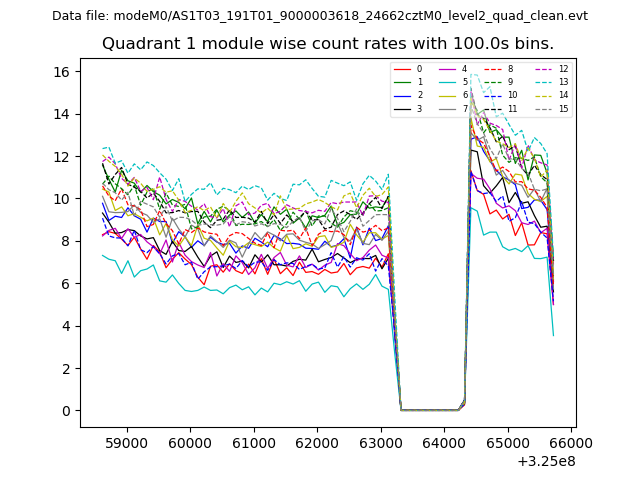The height and width of the screenshot is (480, 640).
Task: Click the x-axis tick label 59000
Action: click(125, 443)
